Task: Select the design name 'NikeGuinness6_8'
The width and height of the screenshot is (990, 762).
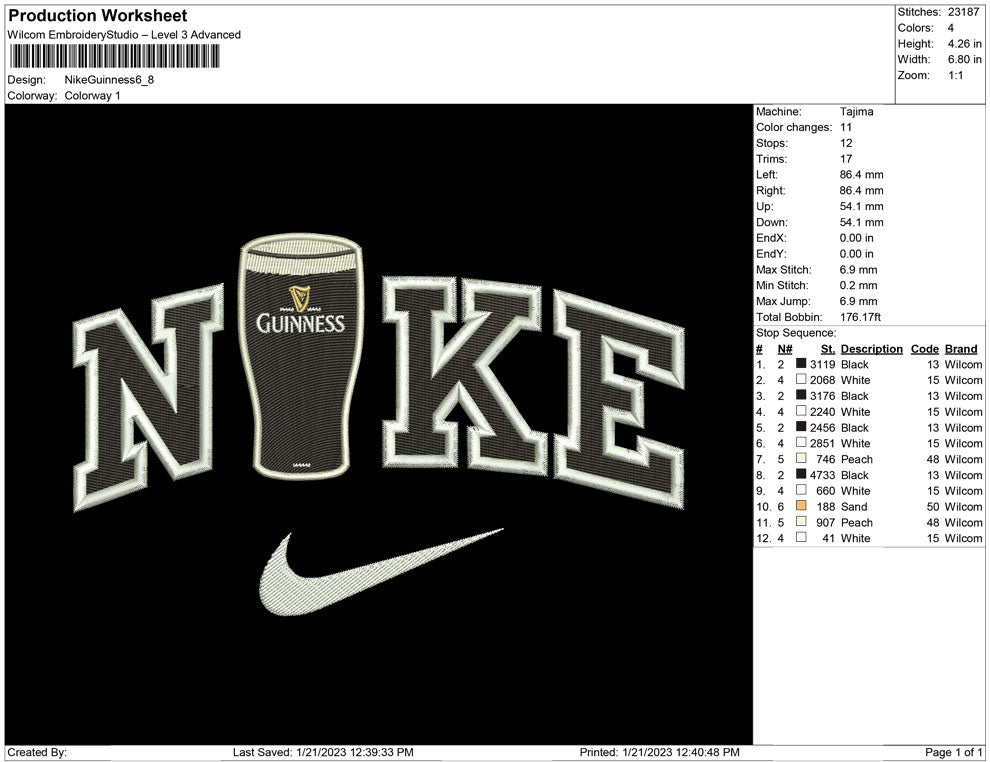Action: [x=109, y=80]
